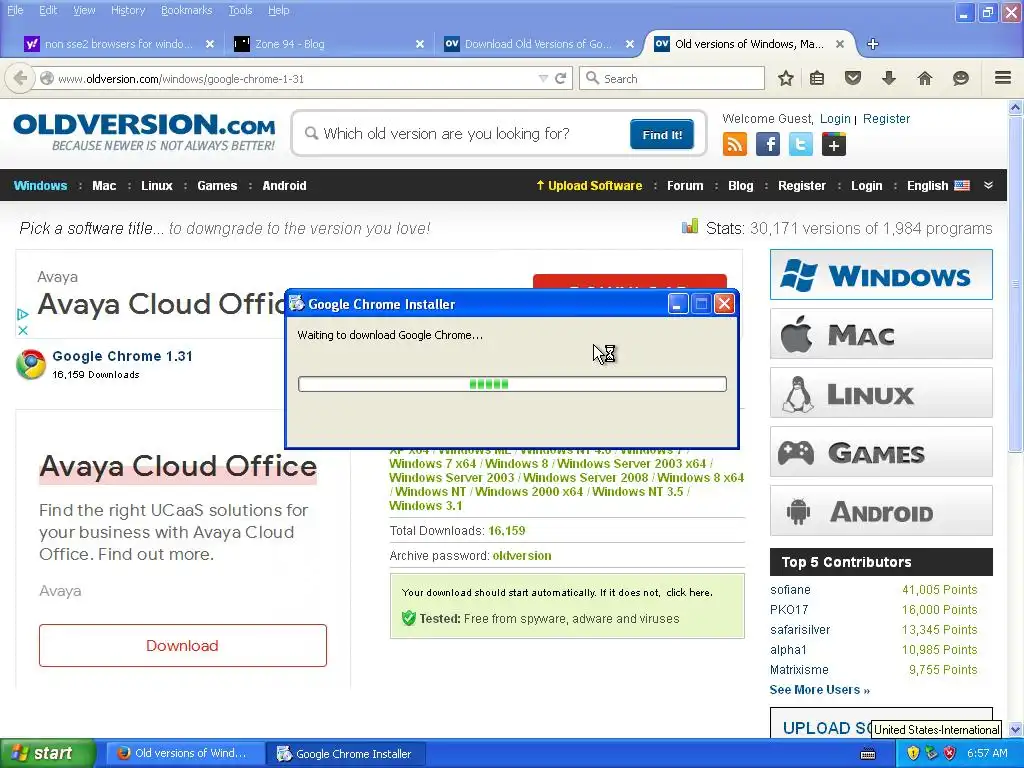Open the Downloads arrow icon

coord(889,78)
